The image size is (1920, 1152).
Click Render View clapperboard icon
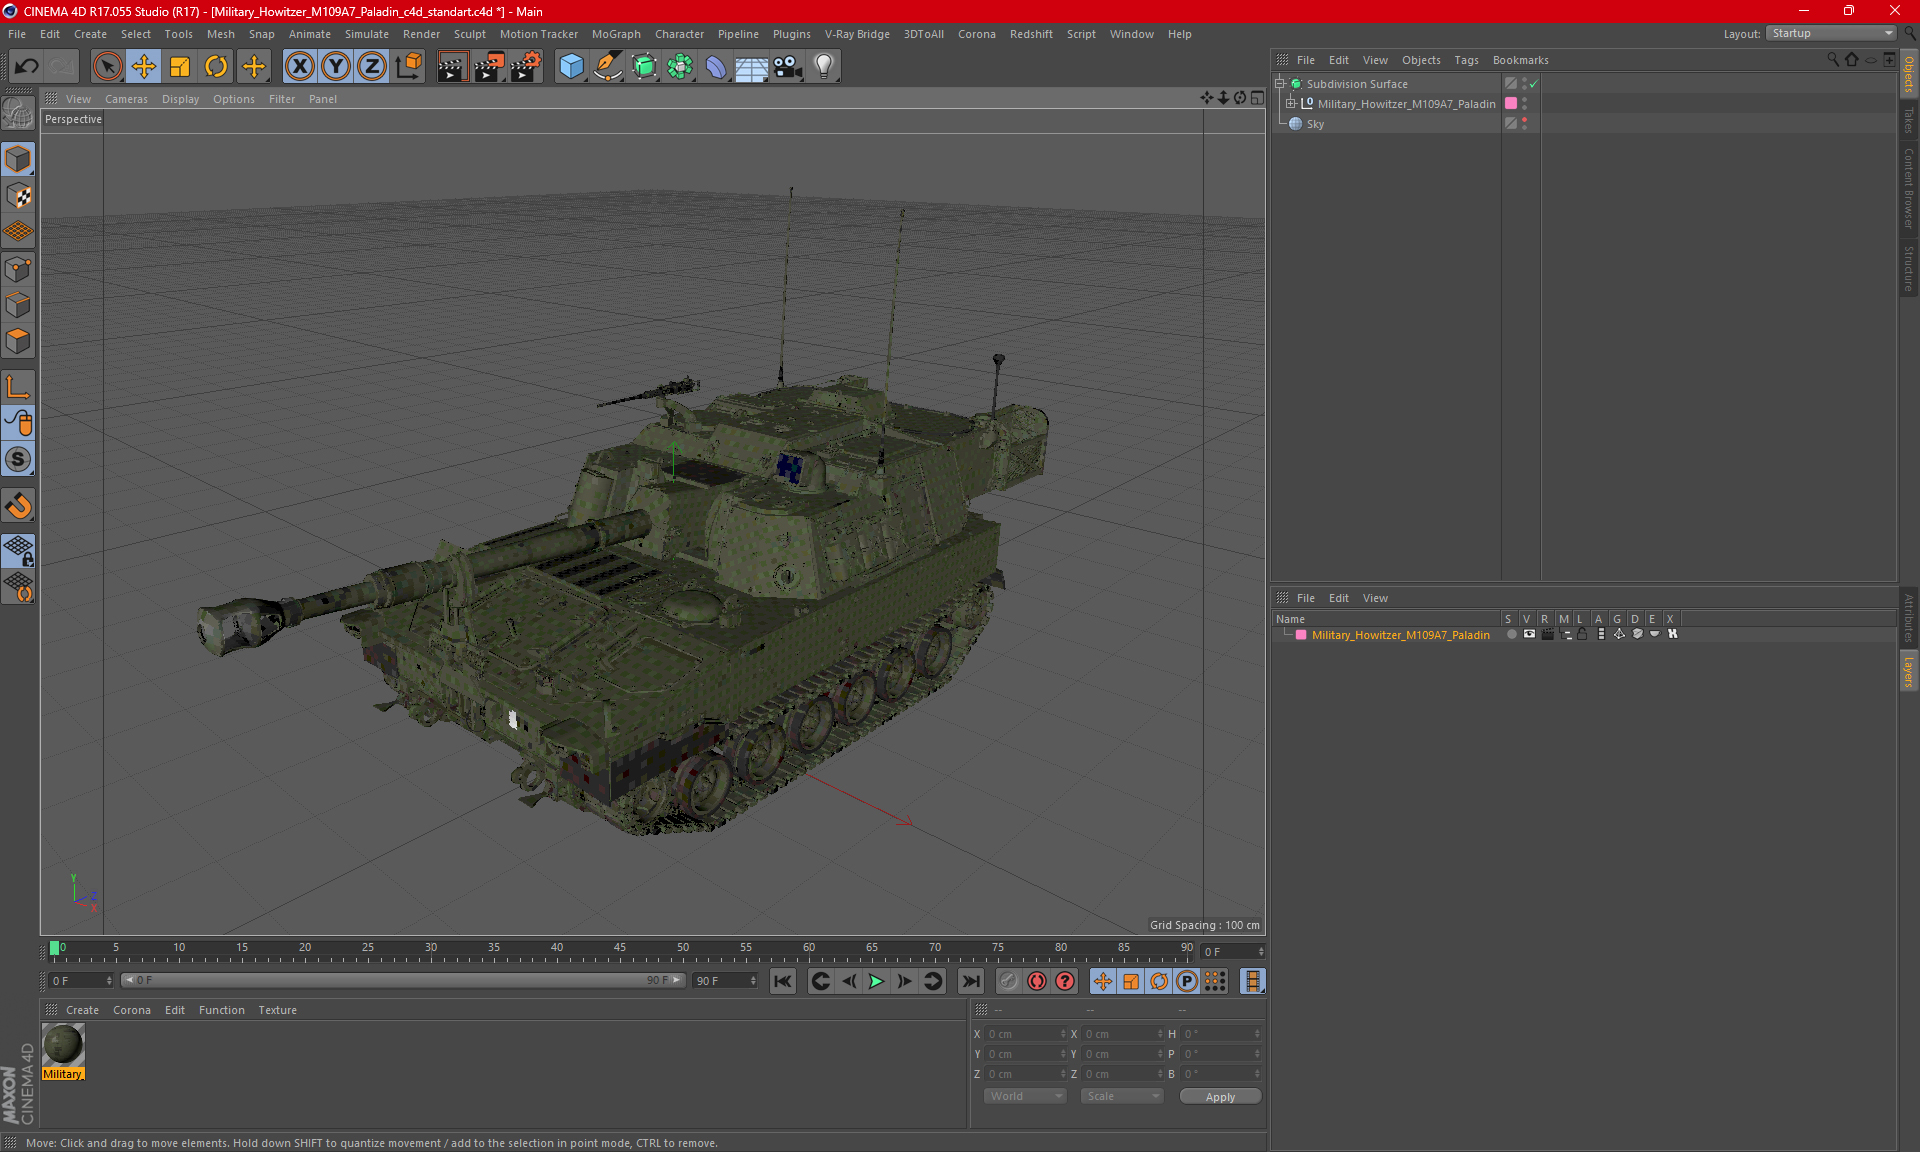[x=452, y=66]
